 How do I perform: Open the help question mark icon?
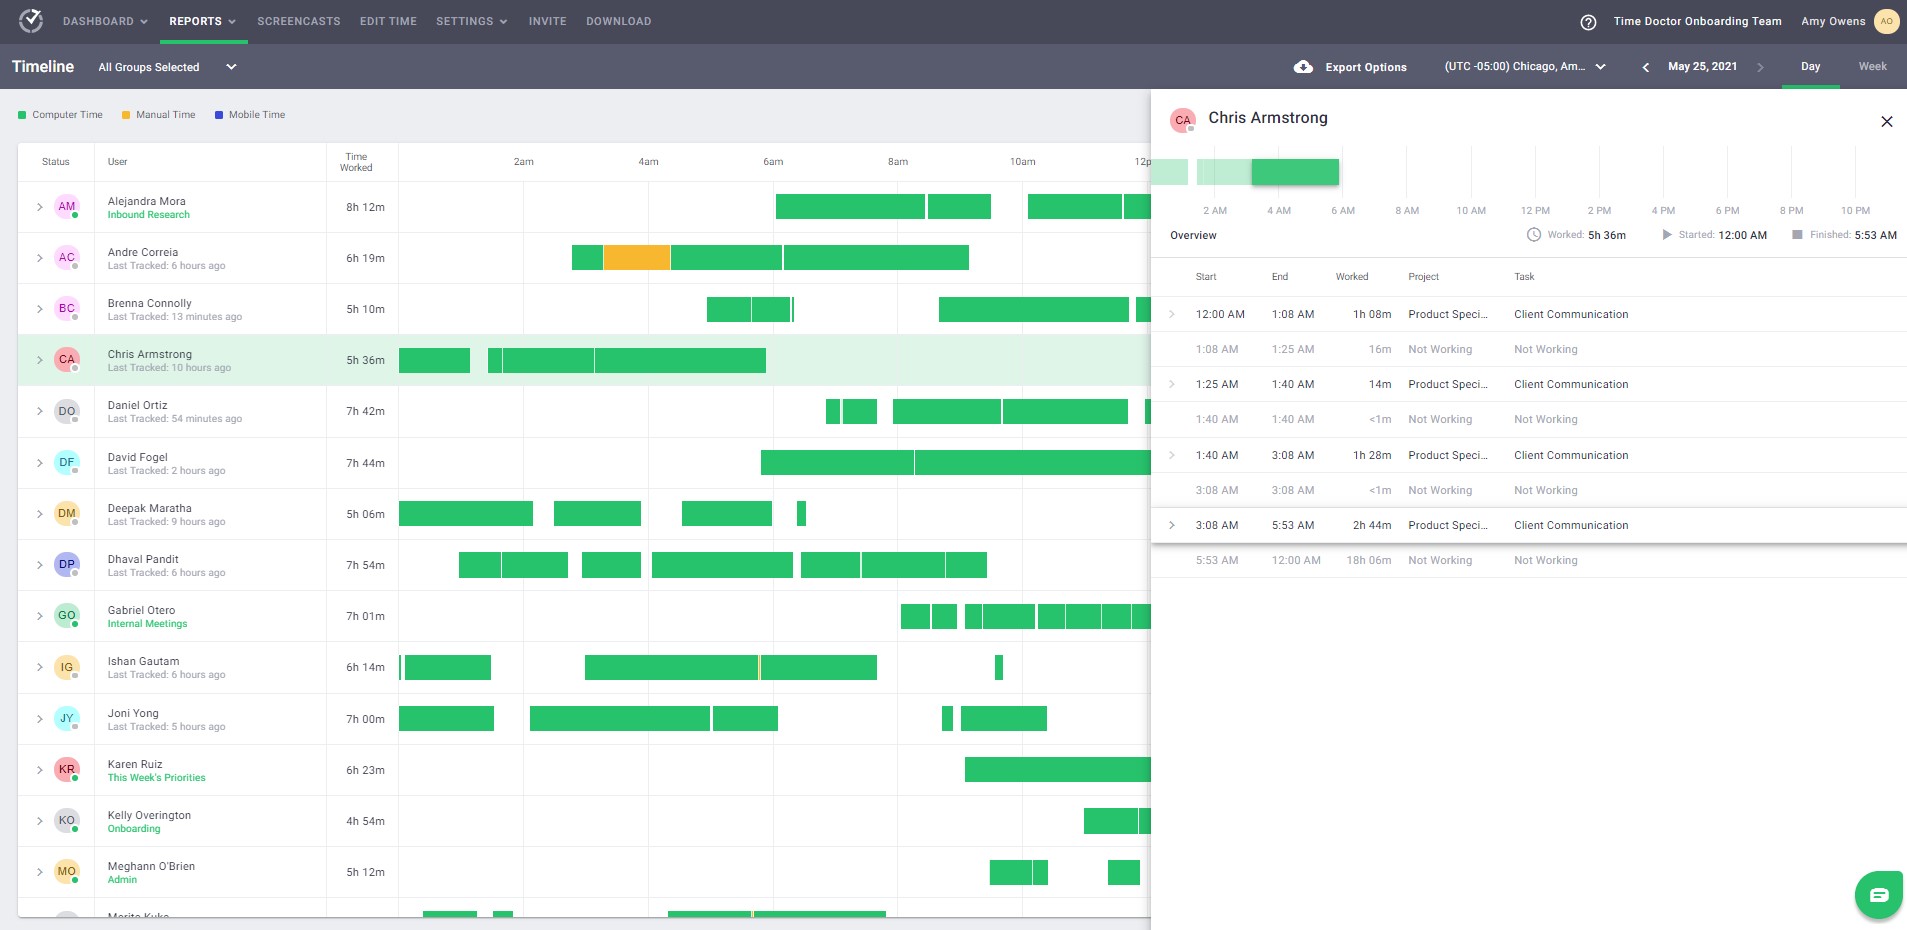coord(1588,21)
